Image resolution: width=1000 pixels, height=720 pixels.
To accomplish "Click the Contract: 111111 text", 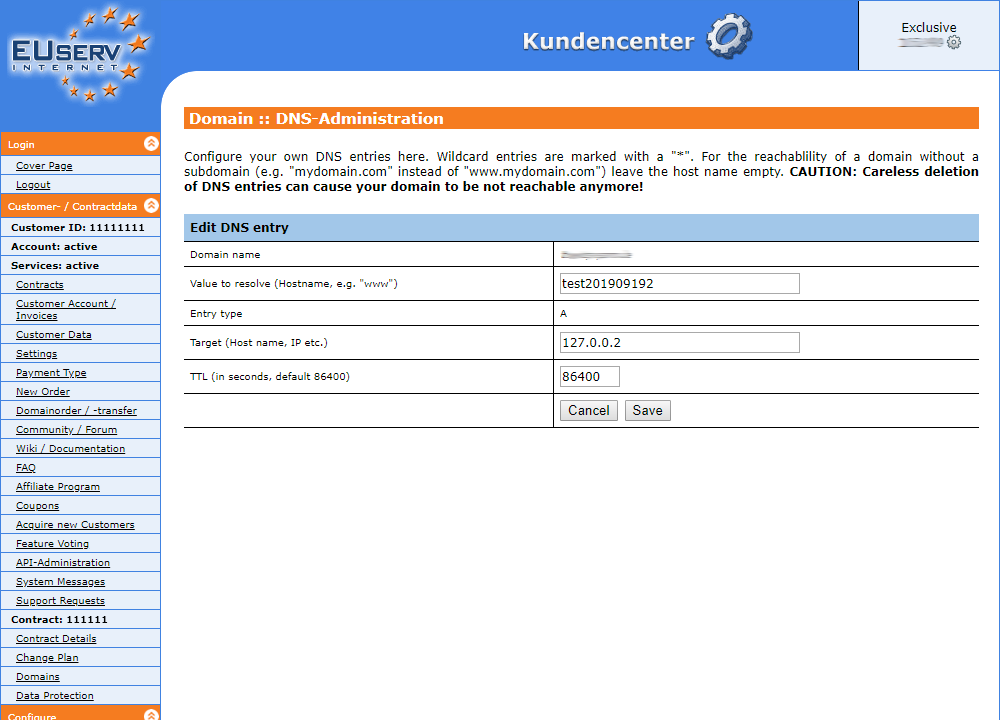I will (59, 620).
